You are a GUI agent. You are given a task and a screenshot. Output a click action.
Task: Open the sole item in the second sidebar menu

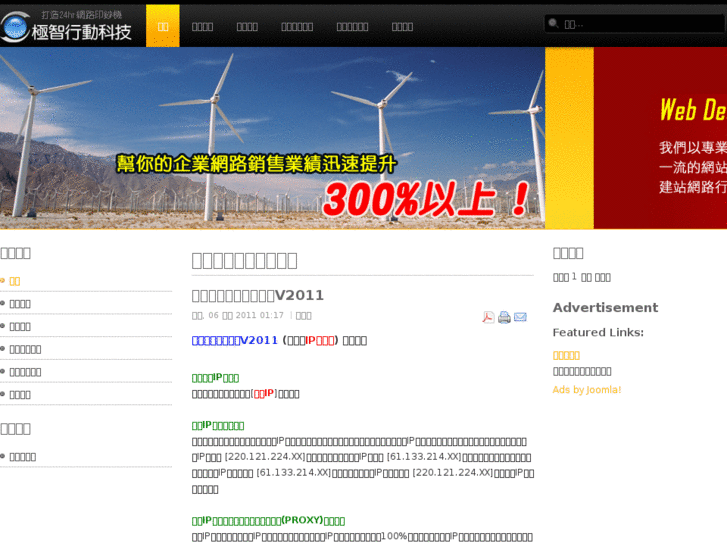point(23,456)
